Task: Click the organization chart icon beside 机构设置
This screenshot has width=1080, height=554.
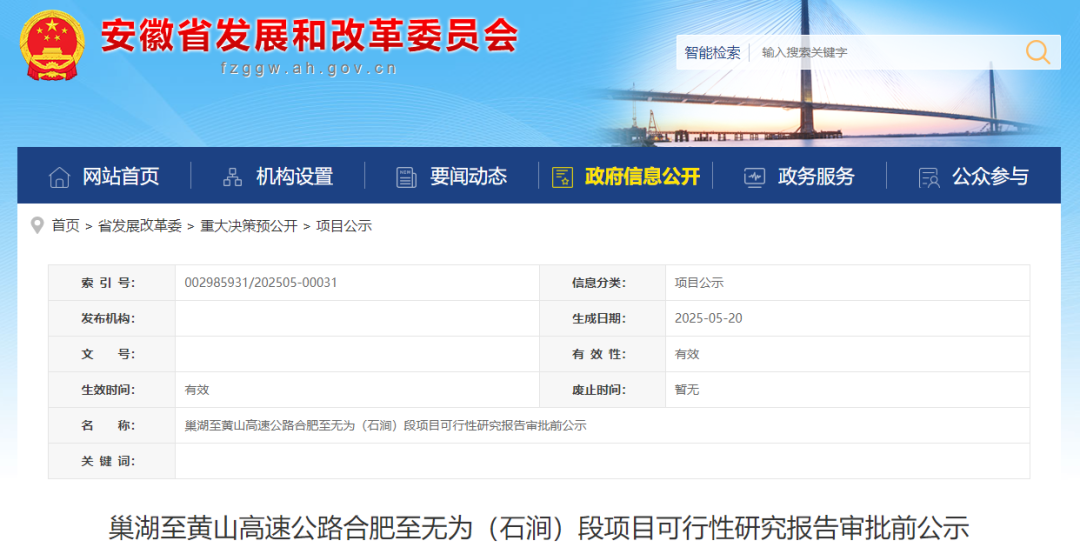Action: (232, 178)
